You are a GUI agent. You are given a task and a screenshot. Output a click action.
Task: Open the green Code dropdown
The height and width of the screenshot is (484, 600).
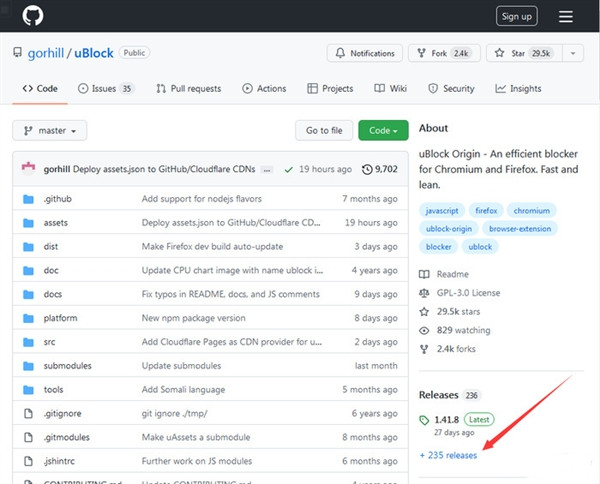pyautogui.click(x=384, y=131)
